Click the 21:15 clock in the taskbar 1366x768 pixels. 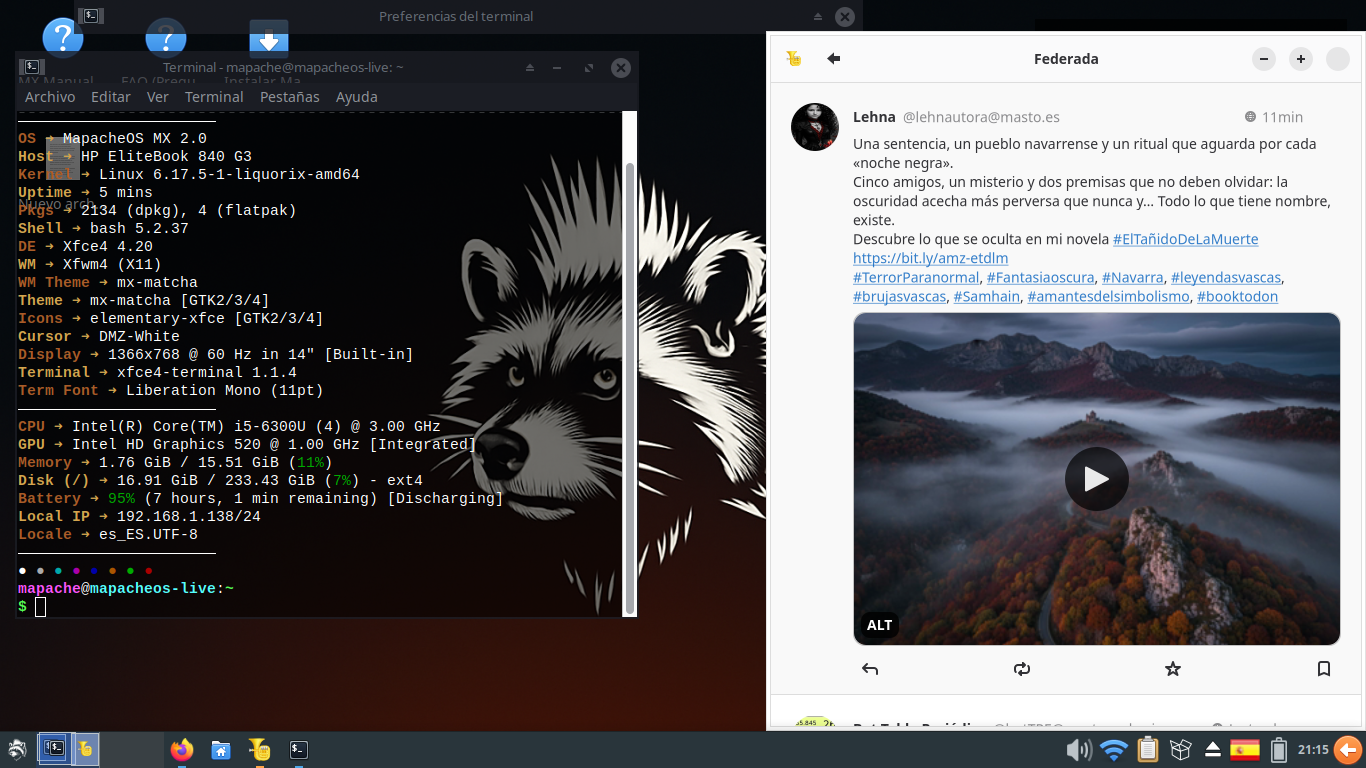[x=1313, y=749]
